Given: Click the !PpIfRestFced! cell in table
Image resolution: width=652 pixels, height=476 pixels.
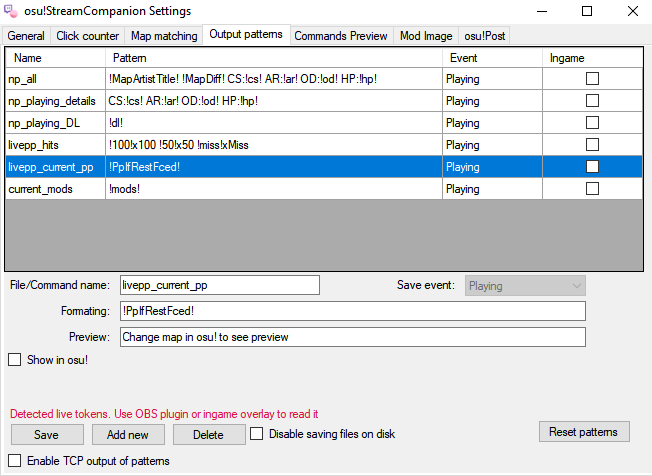Looking at the screenshot, I should [x=274, y=167].
